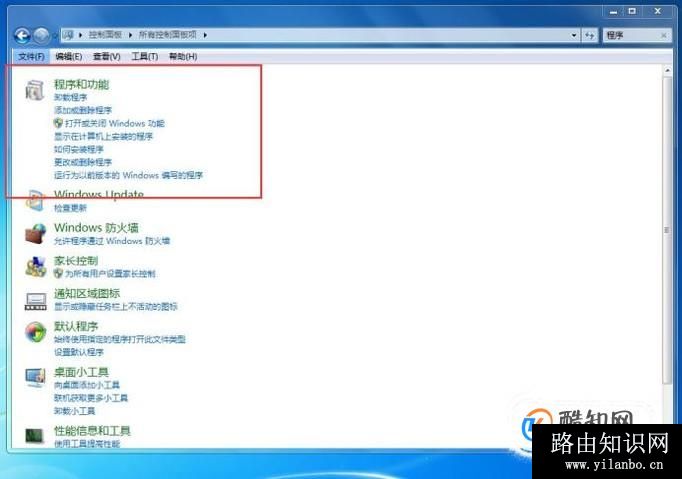Image resolution: width=682 pixels, height=479 pixels.
Task: Click the 卸载程序 link
Action: (70, 97)
